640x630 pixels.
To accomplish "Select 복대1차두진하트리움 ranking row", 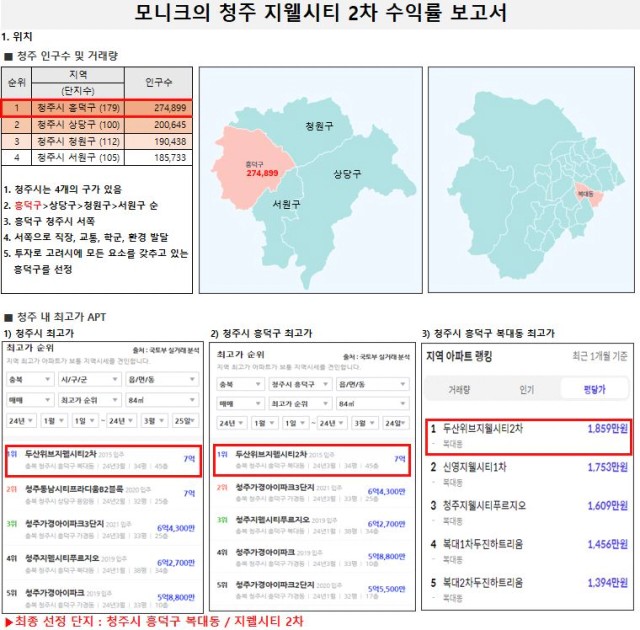I will [x=528, y=551].
